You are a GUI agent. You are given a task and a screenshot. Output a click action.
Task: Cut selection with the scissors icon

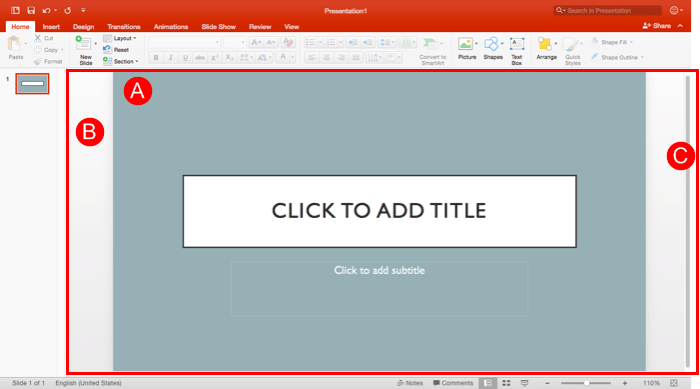38,38
